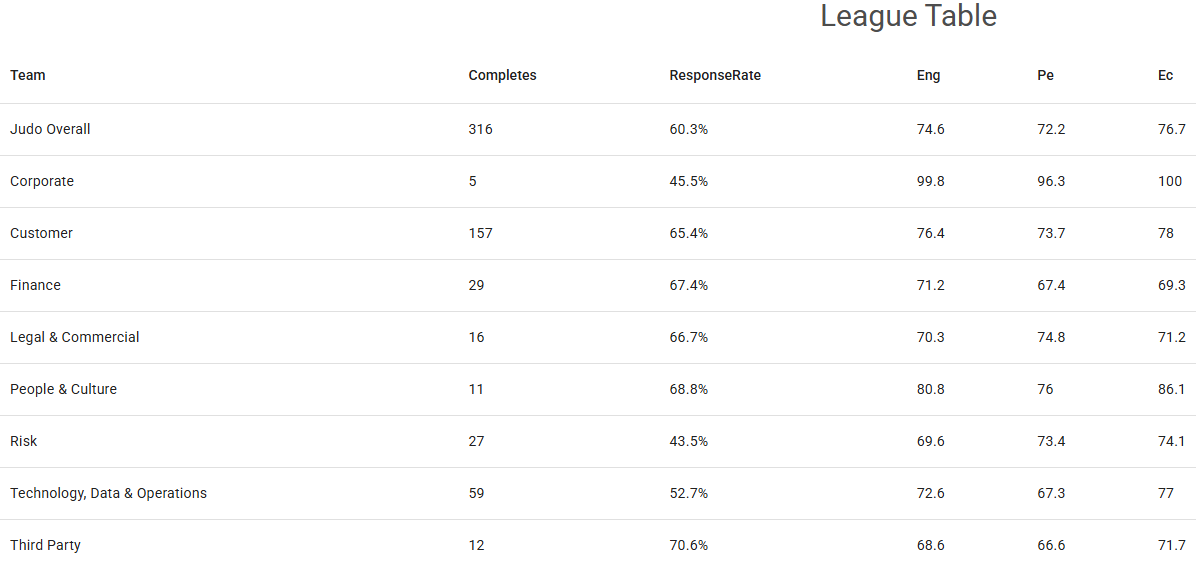Image resolution: width=1196 pixels, height=570 pixels.
Task: Click Corporate's 99.8 Eng score
Action: pos(930,181)
